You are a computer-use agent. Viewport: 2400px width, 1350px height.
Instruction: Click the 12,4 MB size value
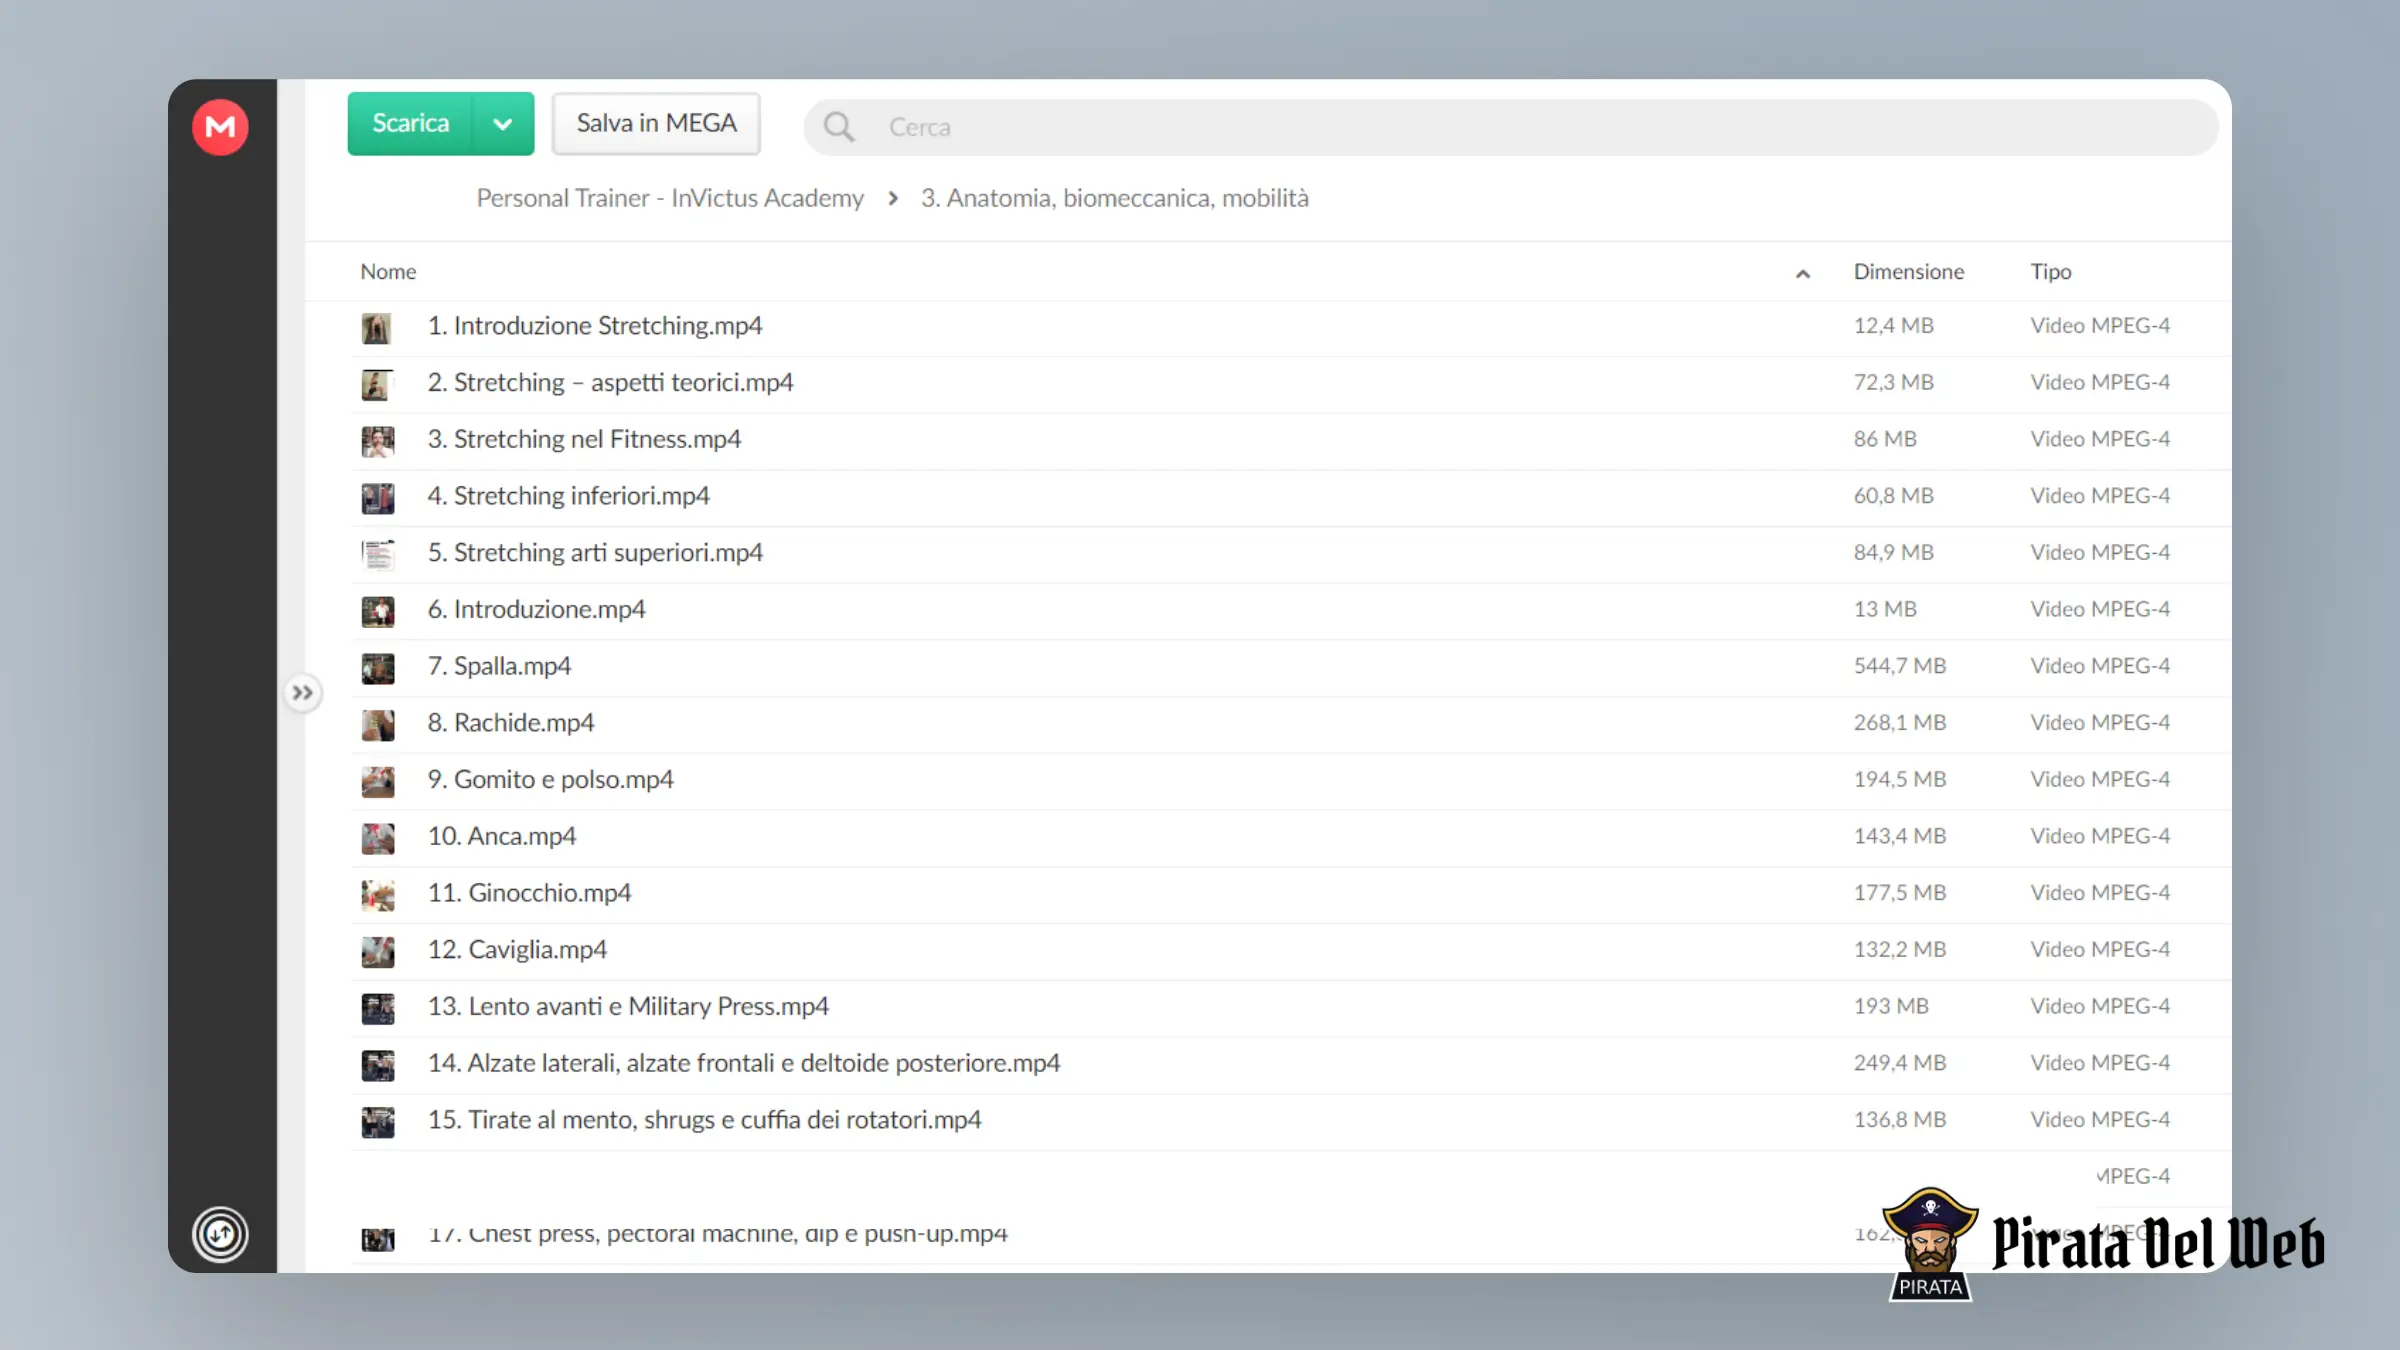(x=1893, y=326)
